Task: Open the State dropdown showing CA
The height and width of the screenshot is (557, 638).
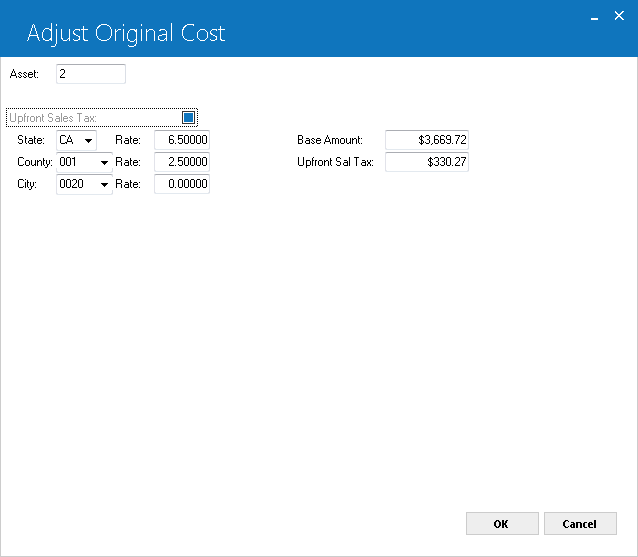Action: click(x=76, y=140)
